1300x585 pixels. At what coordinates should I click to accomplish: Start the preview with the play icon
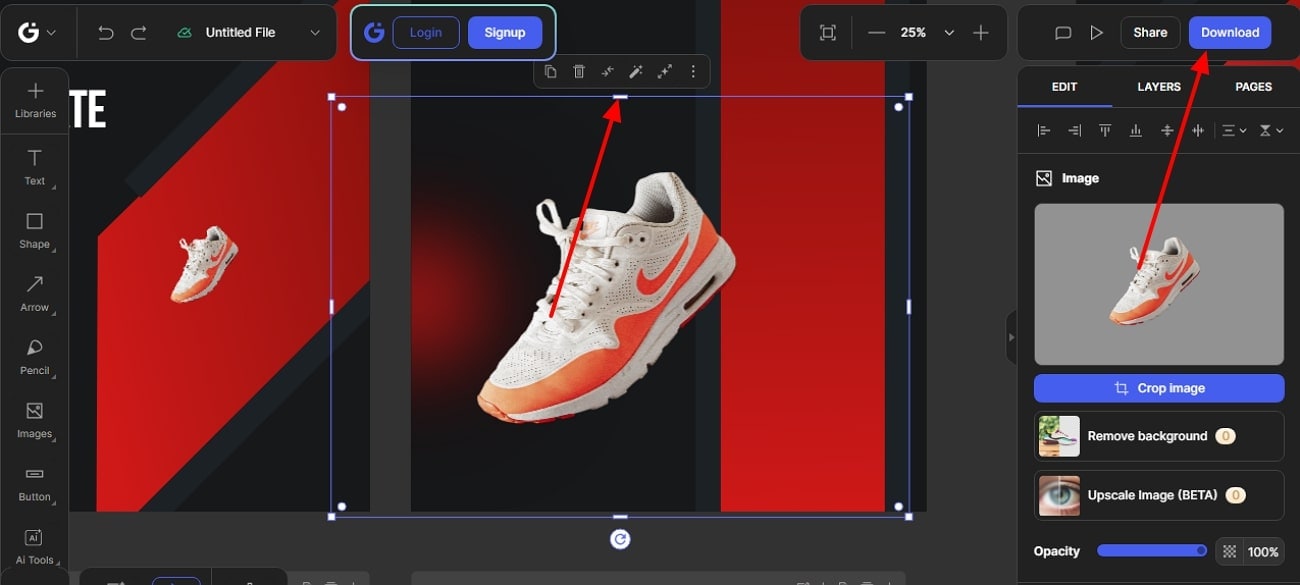(1096, 33)
